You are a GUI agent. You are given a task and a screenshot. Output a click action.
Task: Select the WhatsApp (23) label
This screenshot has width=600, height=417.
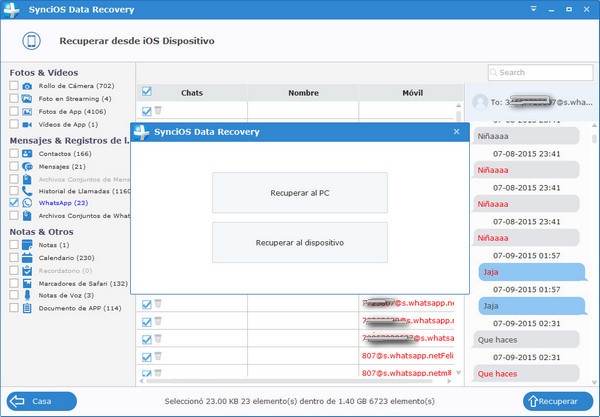pyautogui.click(x=63, y=203)
